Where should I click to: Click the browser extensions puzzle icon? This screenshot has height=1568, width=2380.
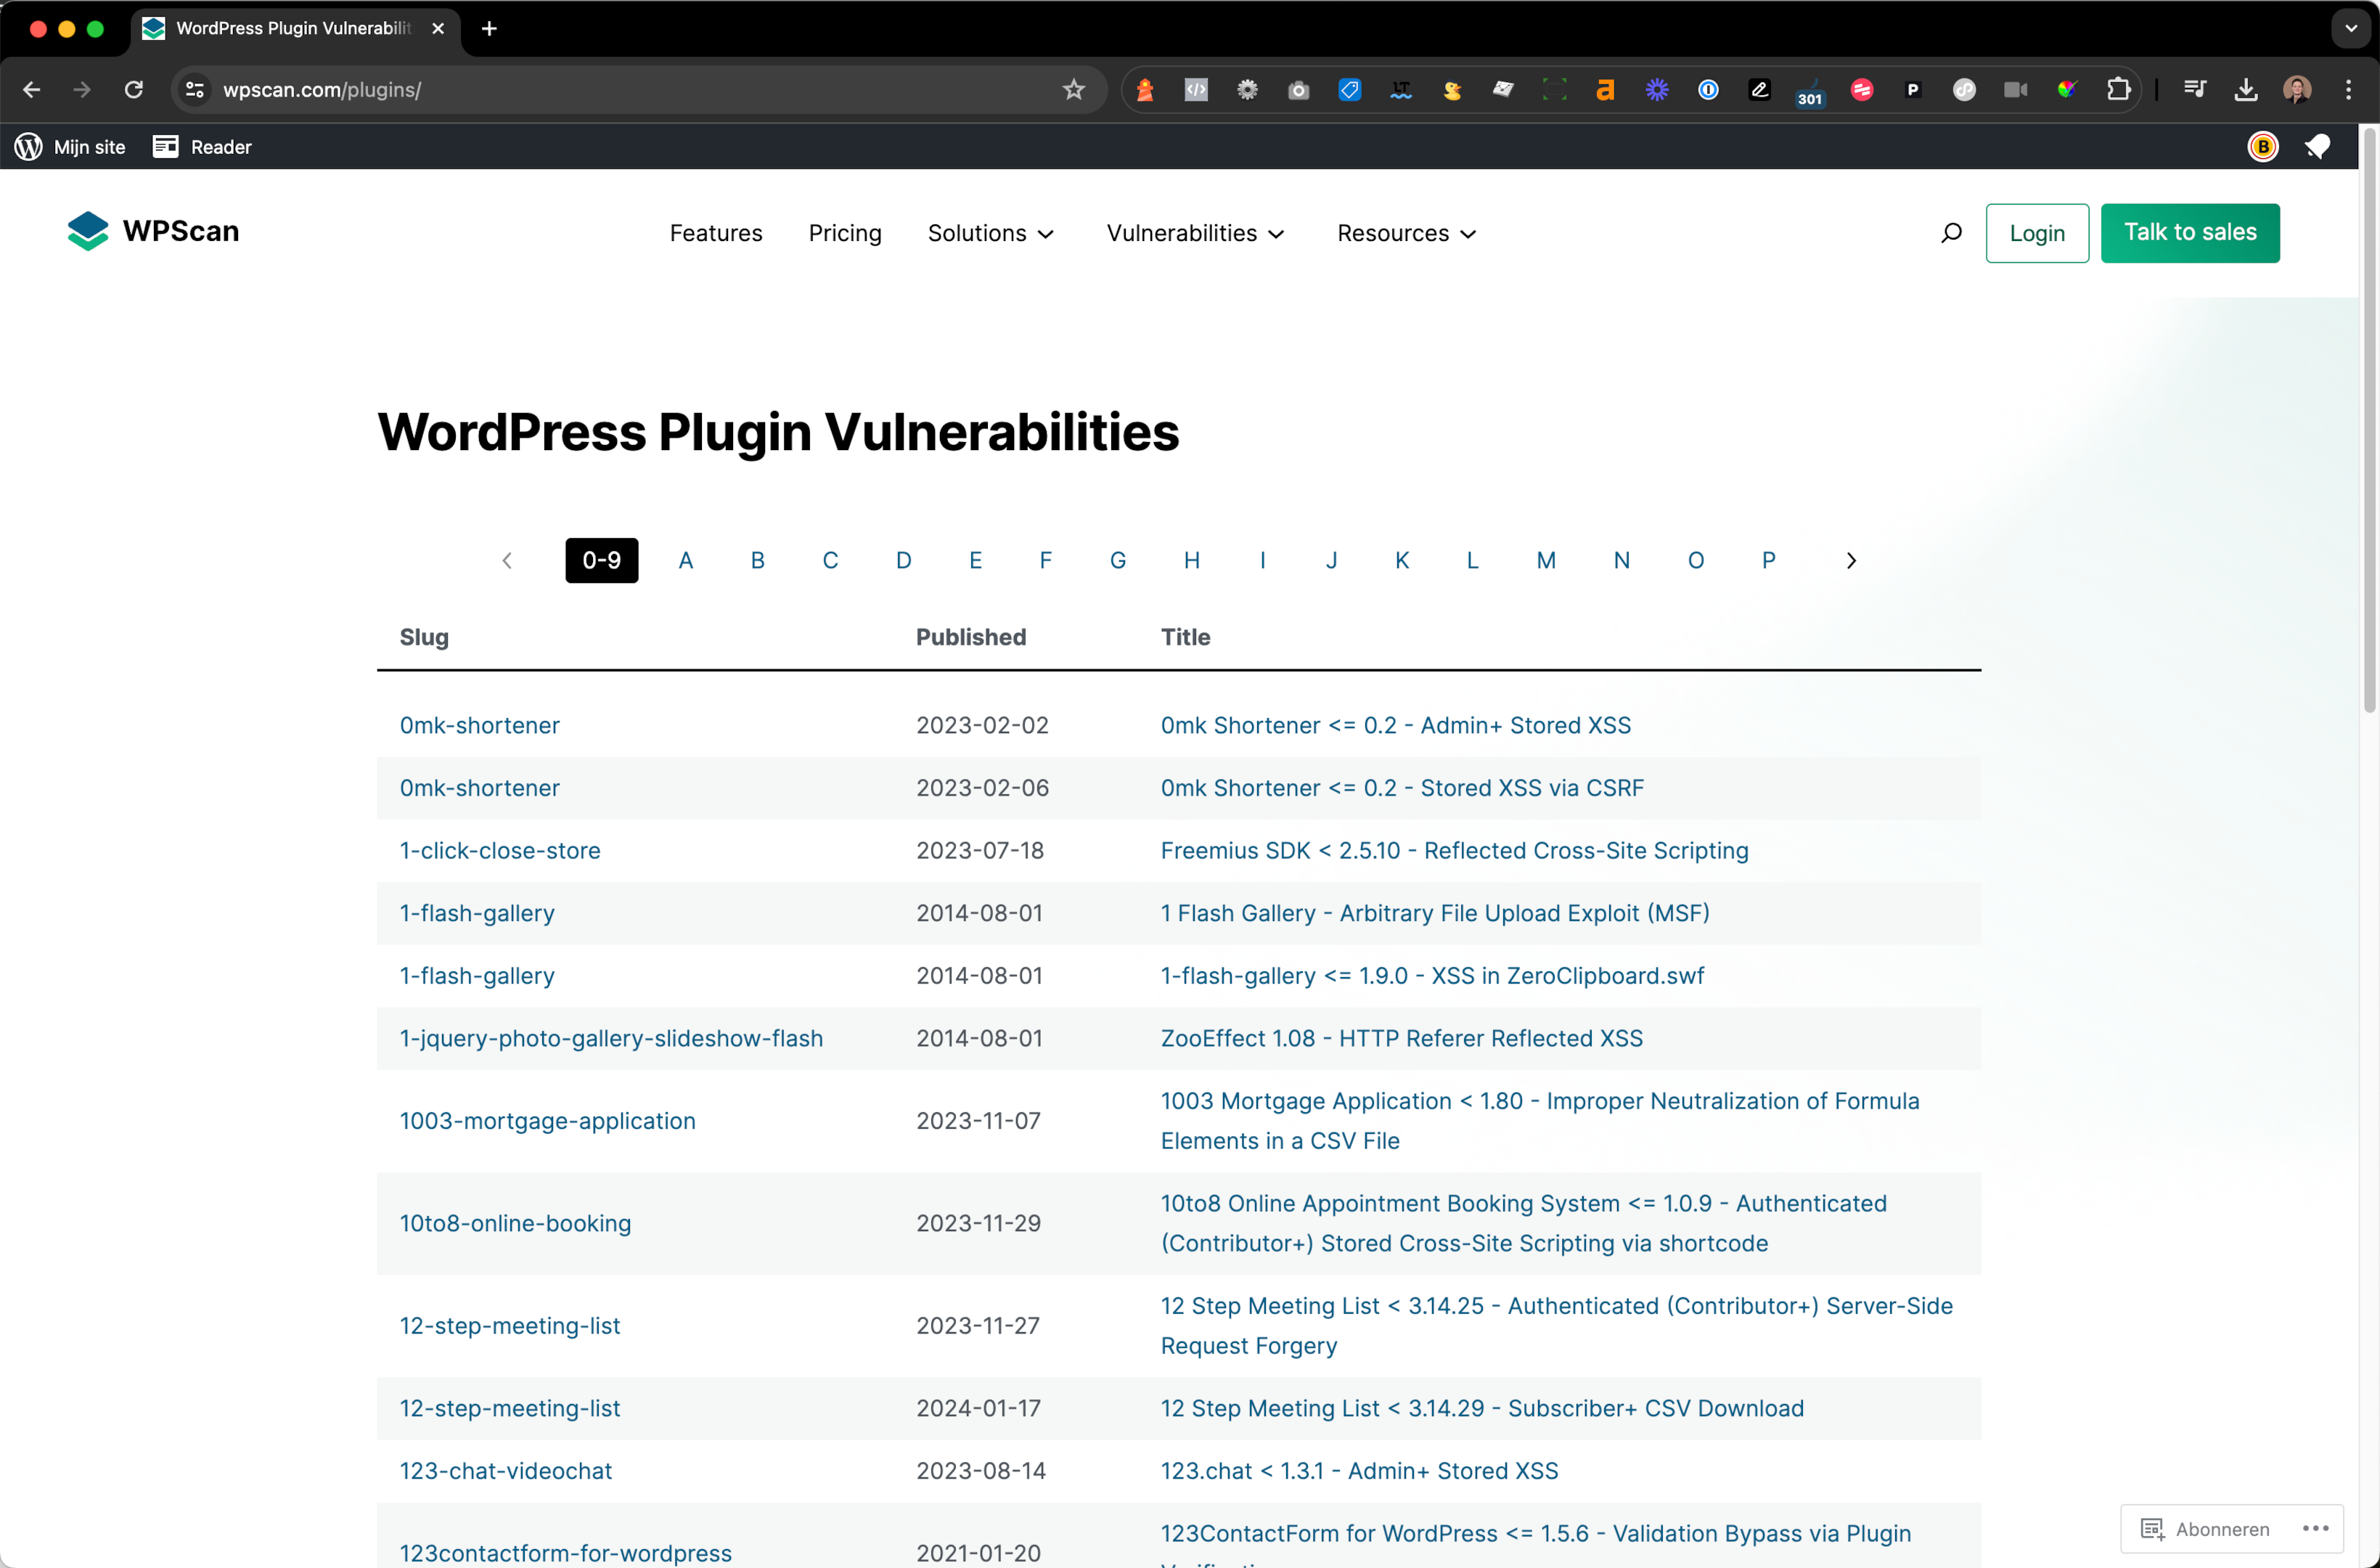pyautogui.click(x=2117, y=89)
